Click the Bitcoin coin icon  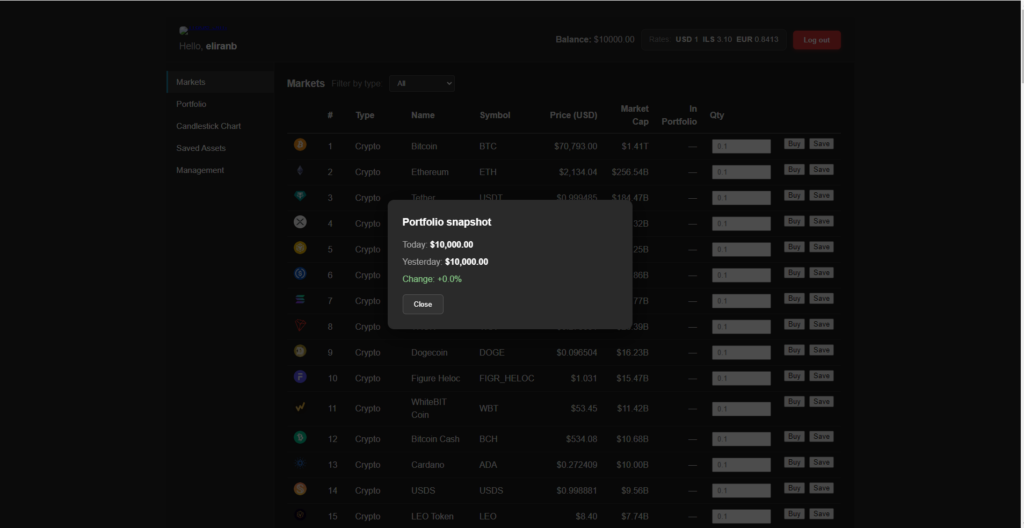[300, 145]
